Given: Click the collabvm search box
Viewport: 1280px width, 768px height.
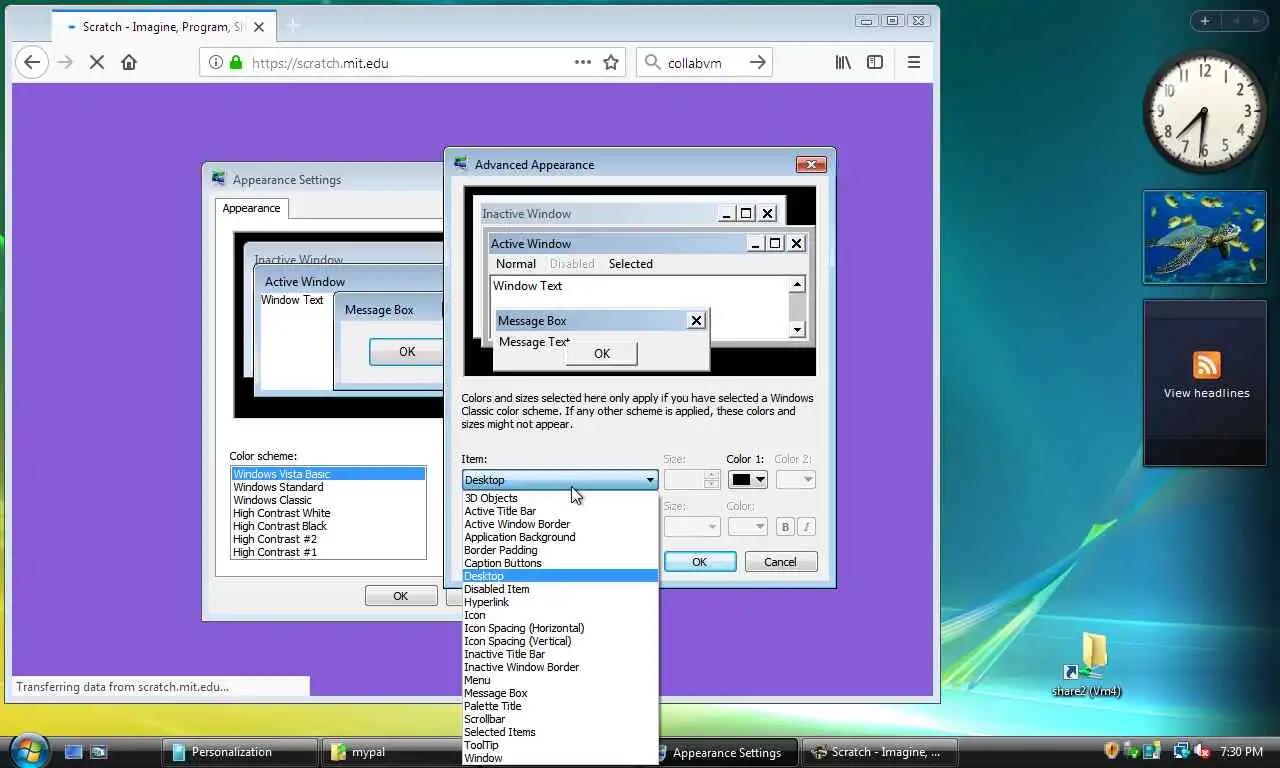Looking at the screenshot, I should tap(705, 62).
